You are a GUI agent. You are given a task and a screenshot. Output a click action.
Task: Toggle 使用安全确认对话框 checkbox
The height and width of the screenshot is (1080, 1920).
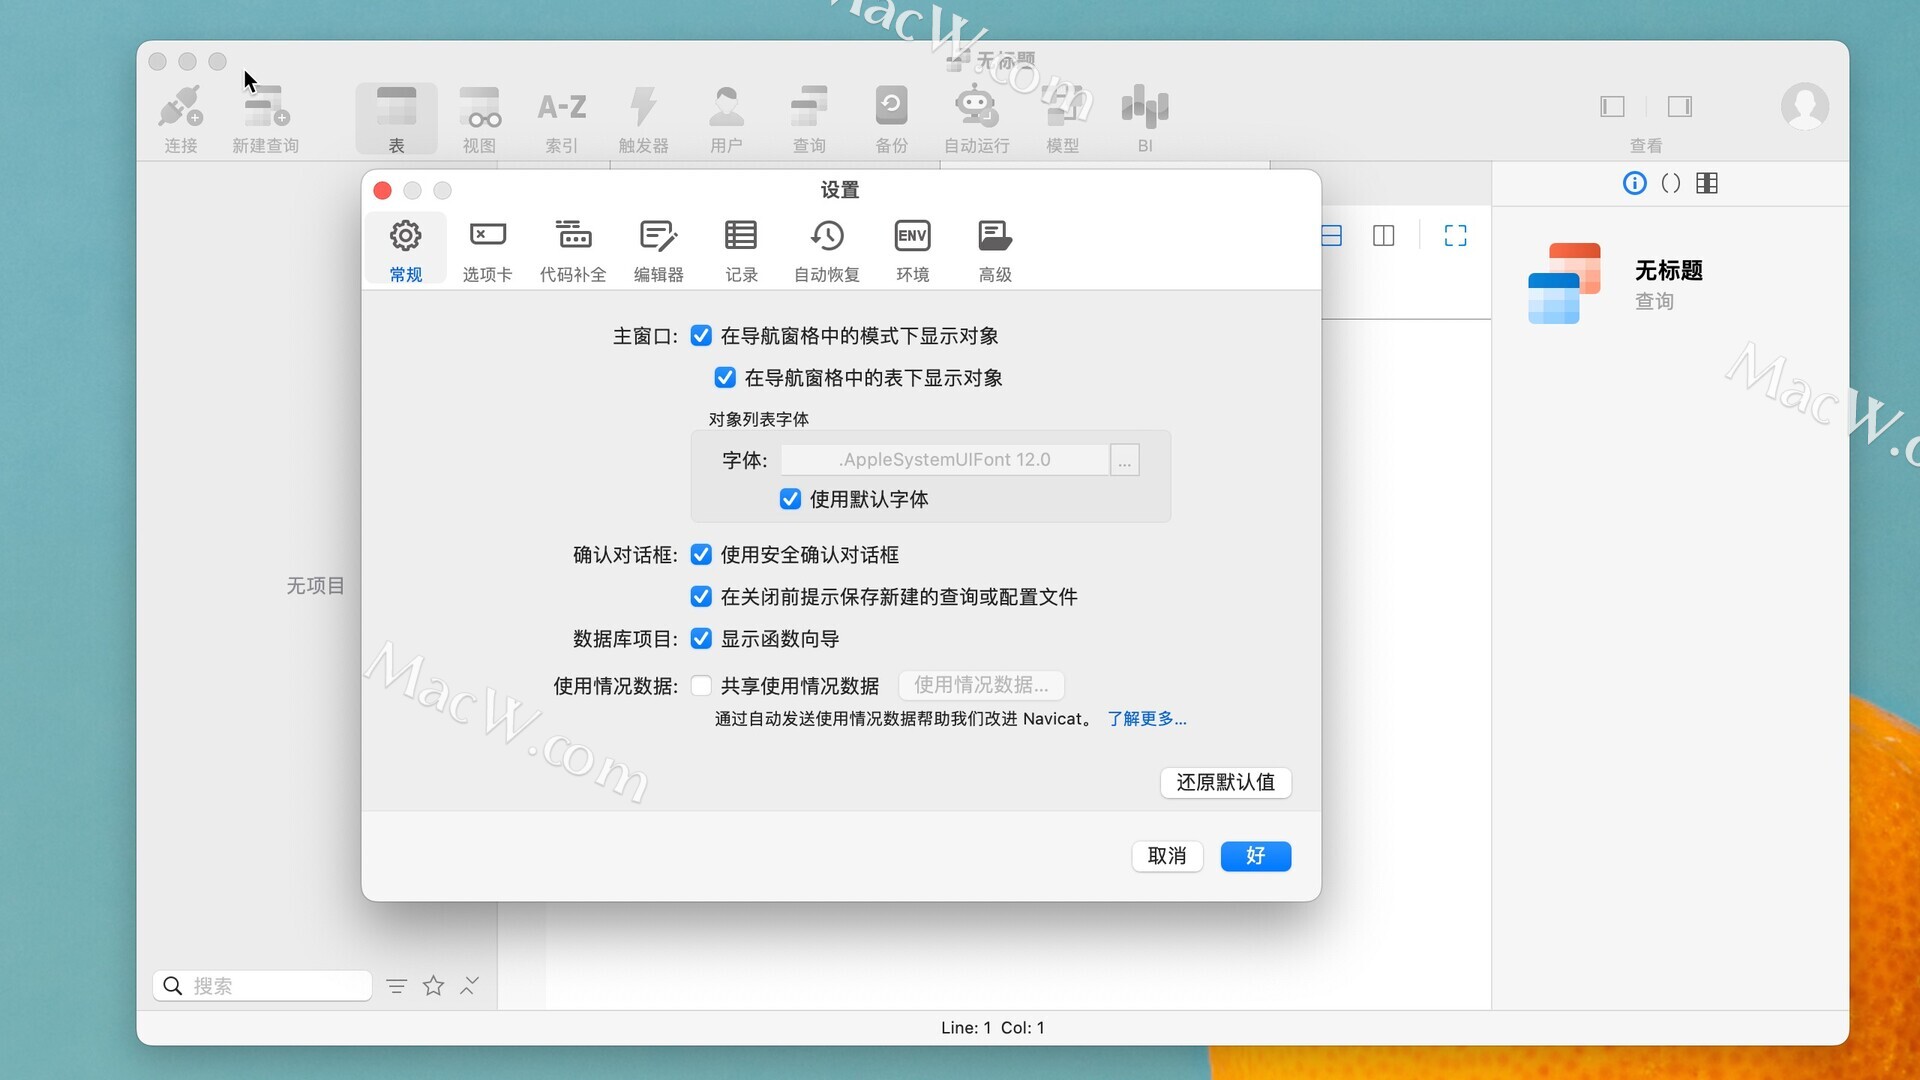point(701,555)
